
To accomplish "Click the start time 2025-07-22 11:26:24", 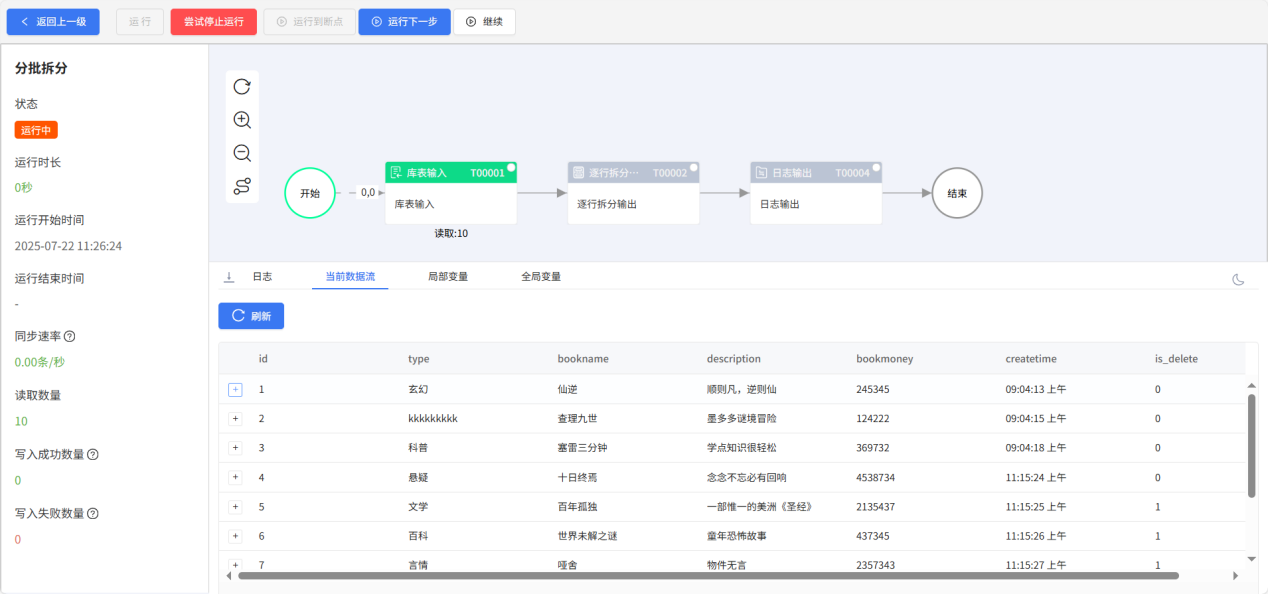I will (x=68, y=246).
